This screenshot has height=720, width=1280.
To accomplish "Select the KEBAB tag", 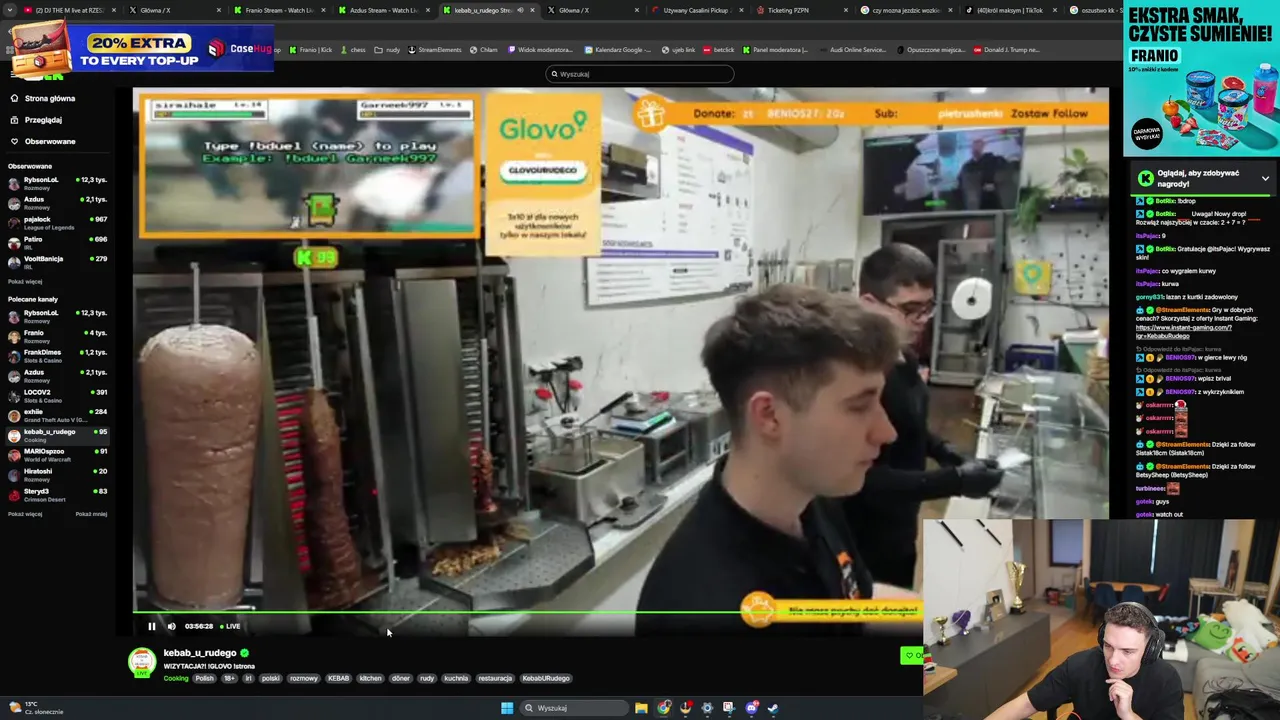I will click(x=339, y=678).
